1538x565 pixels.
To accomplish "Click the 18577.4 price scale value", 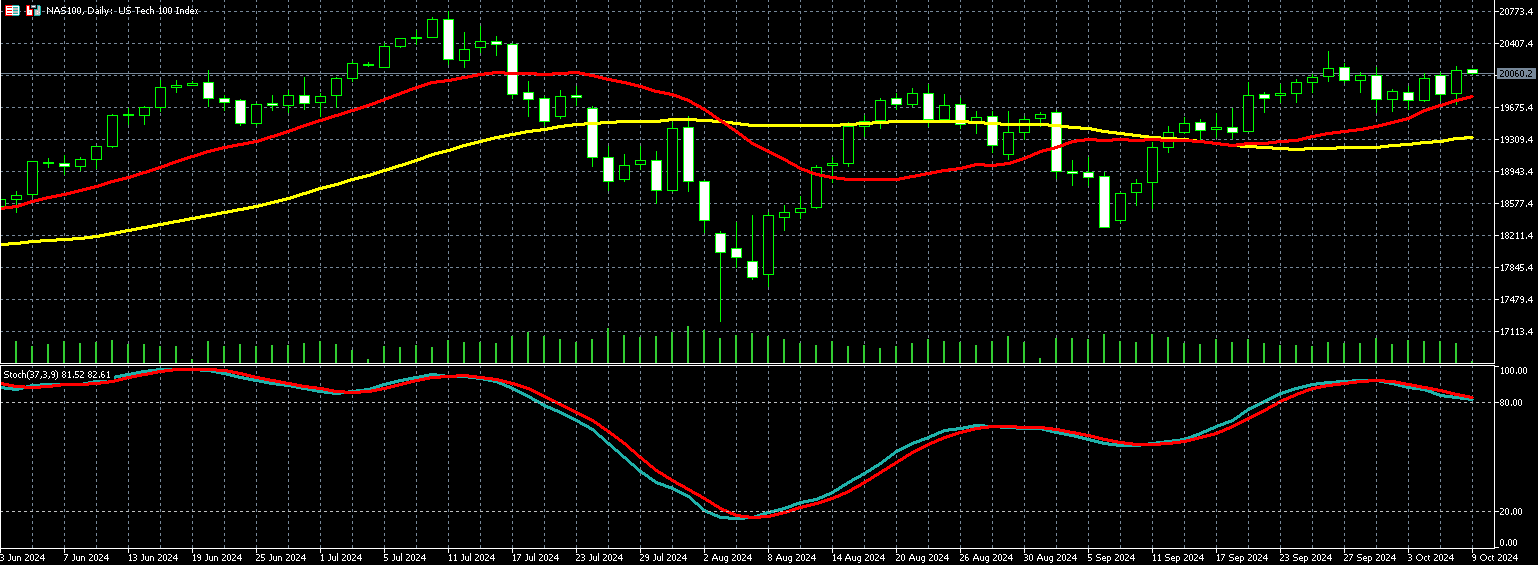I will pyautogui.click(x=1516, y=204).
